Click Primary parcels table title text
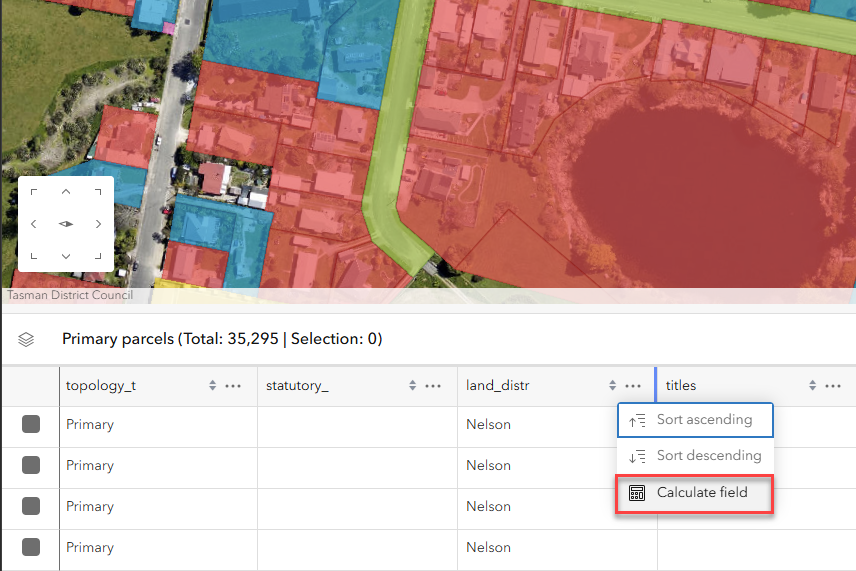 (222, 339)
